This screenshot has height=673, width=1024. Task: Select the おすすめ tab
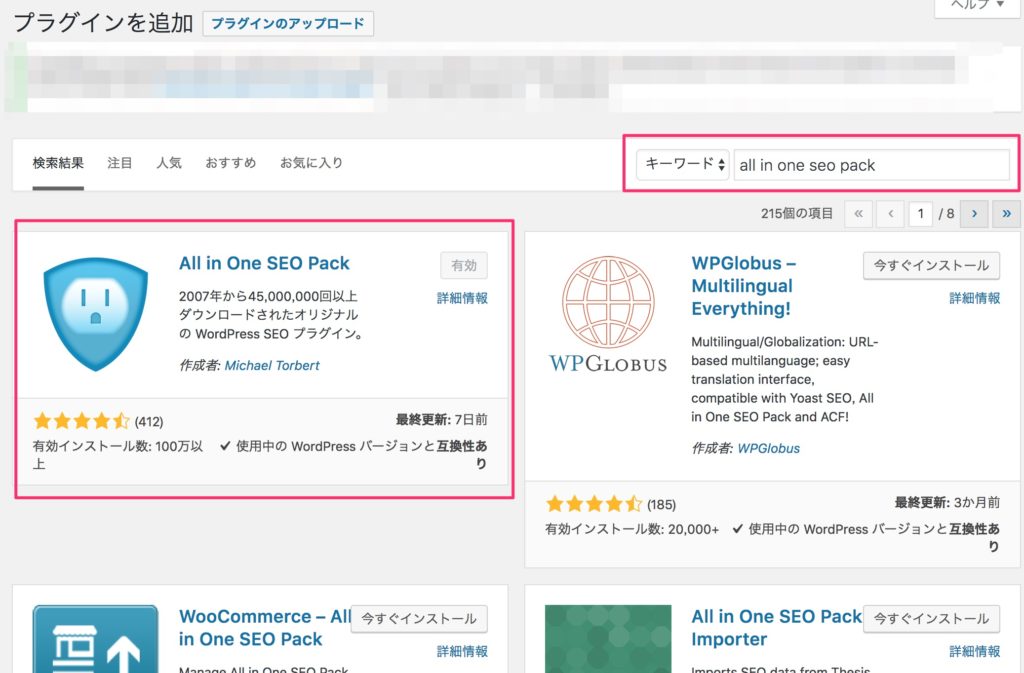[x=231, y=163]
